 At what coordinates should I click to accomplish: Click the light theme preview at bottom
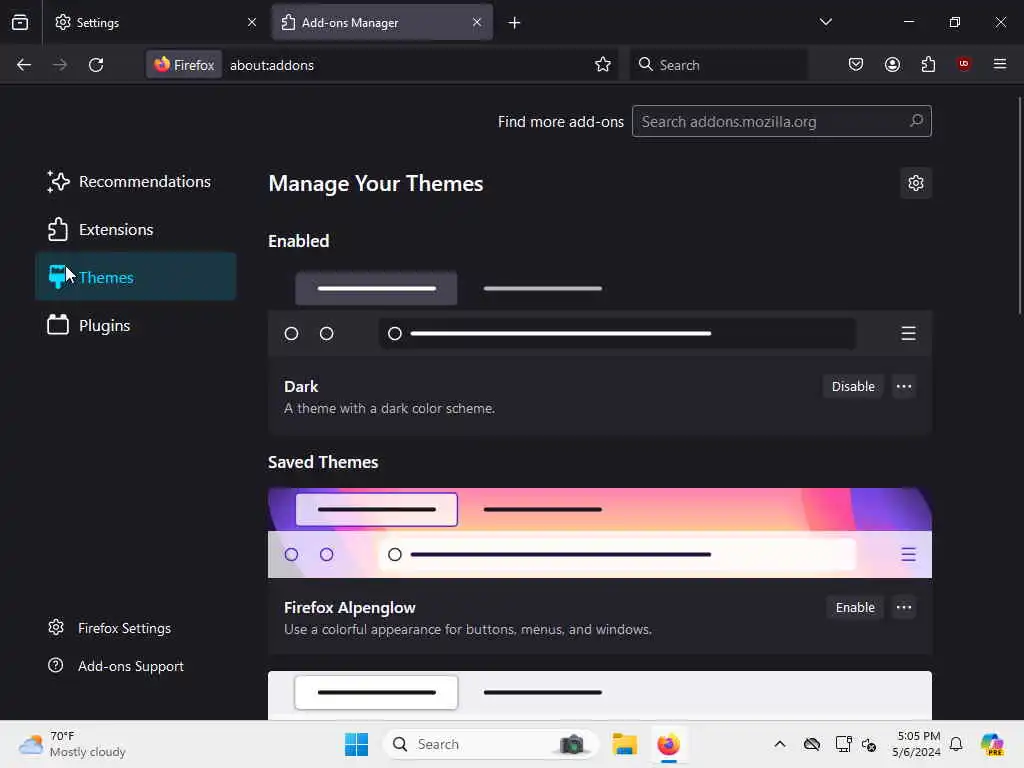[600, 696]
